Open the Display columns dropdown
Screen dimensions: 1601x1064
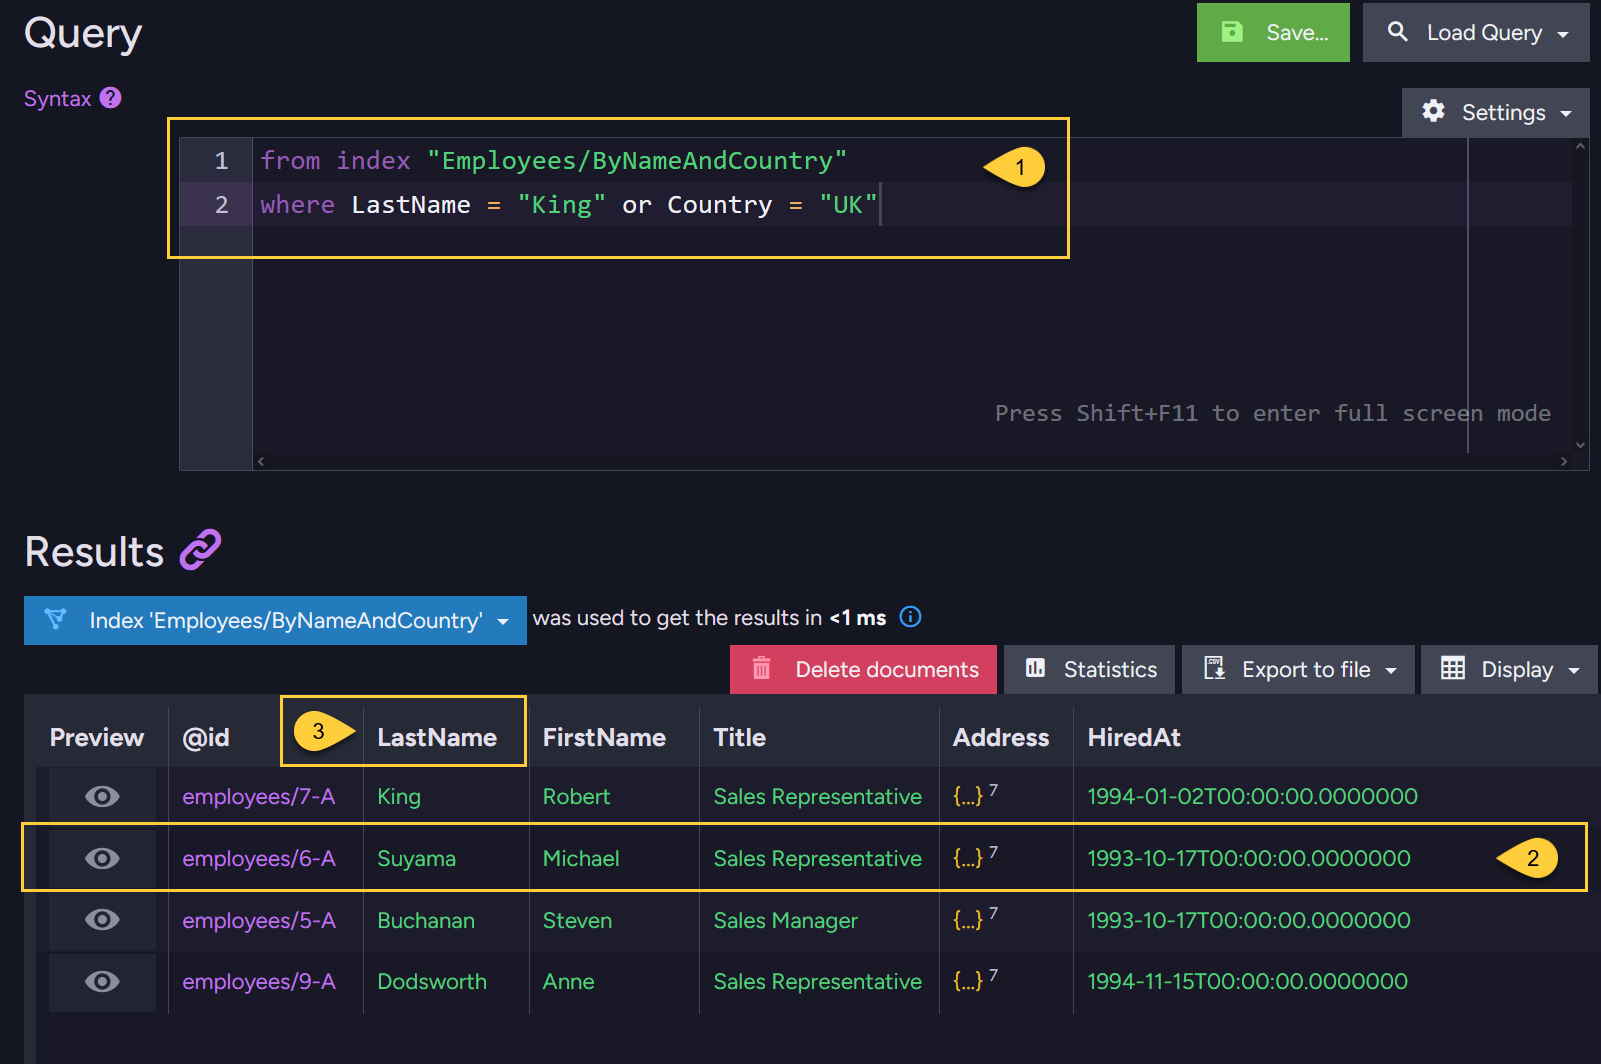pos(1509,669)
